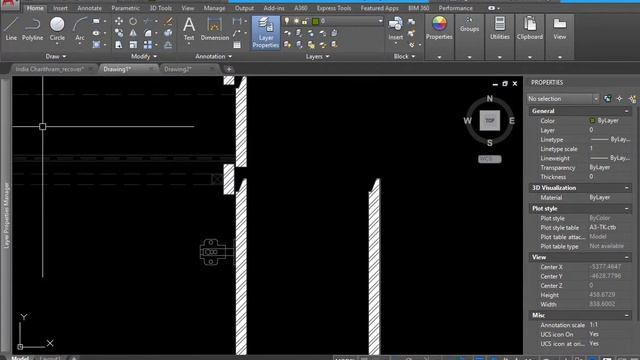Open the Clipboard panel
This screenshot has height=360, width=640.
[x=530, y=28]
